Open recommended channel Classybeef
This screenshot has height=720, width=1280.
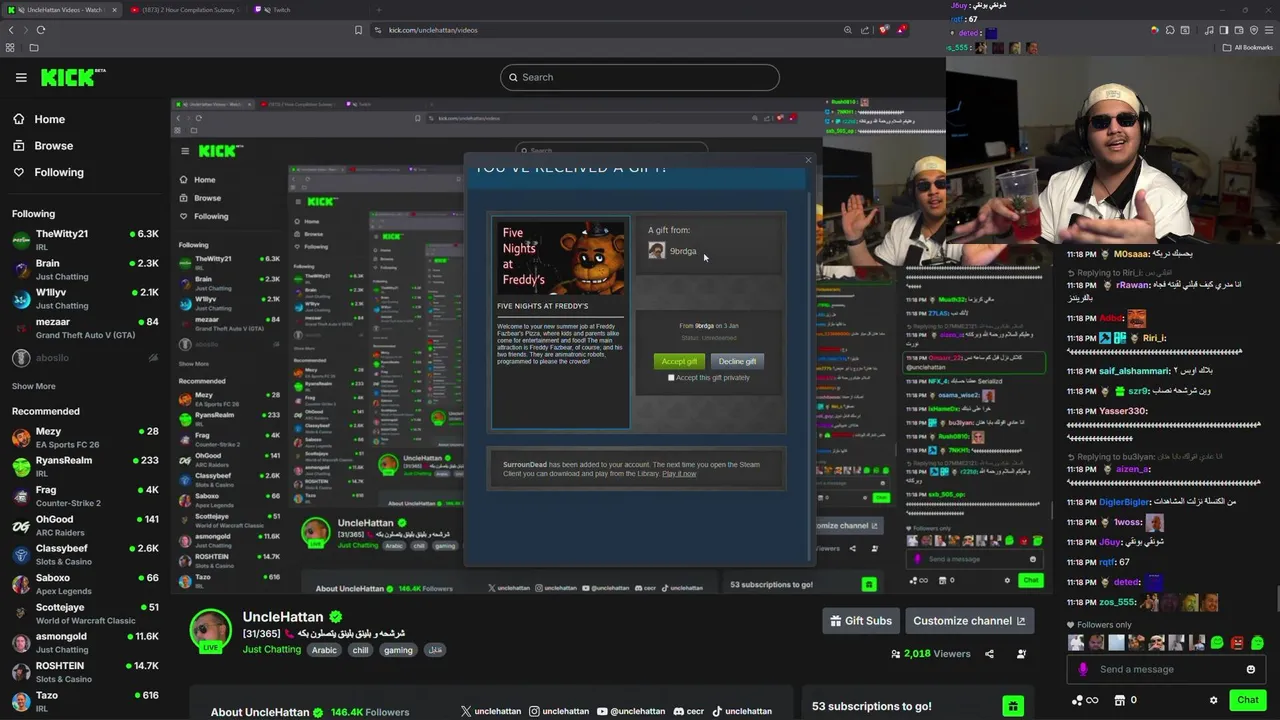[85, 554]
